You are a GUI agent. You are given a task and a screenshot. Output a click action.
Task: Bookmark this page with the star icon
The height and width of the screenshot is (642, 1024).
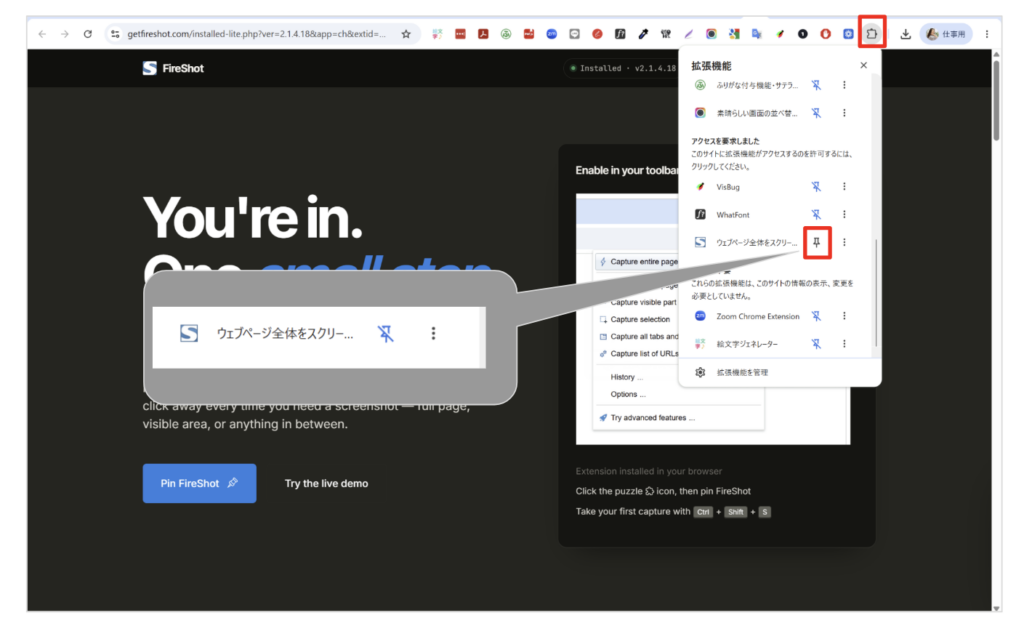406,34
